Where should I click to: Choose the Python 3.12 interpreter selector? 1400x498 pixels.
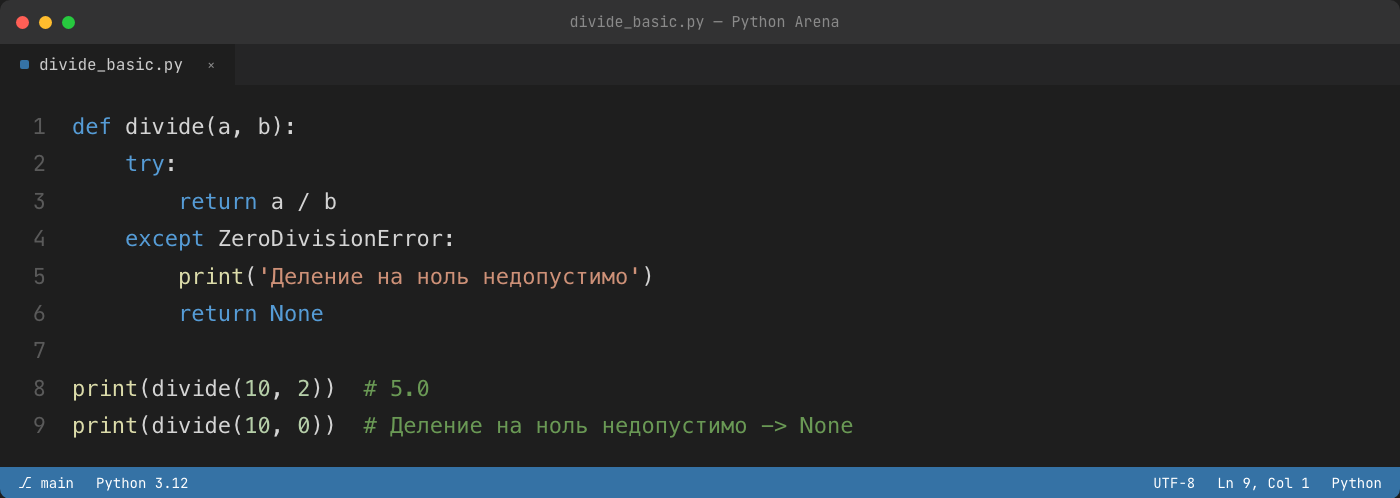click(142, 483)
